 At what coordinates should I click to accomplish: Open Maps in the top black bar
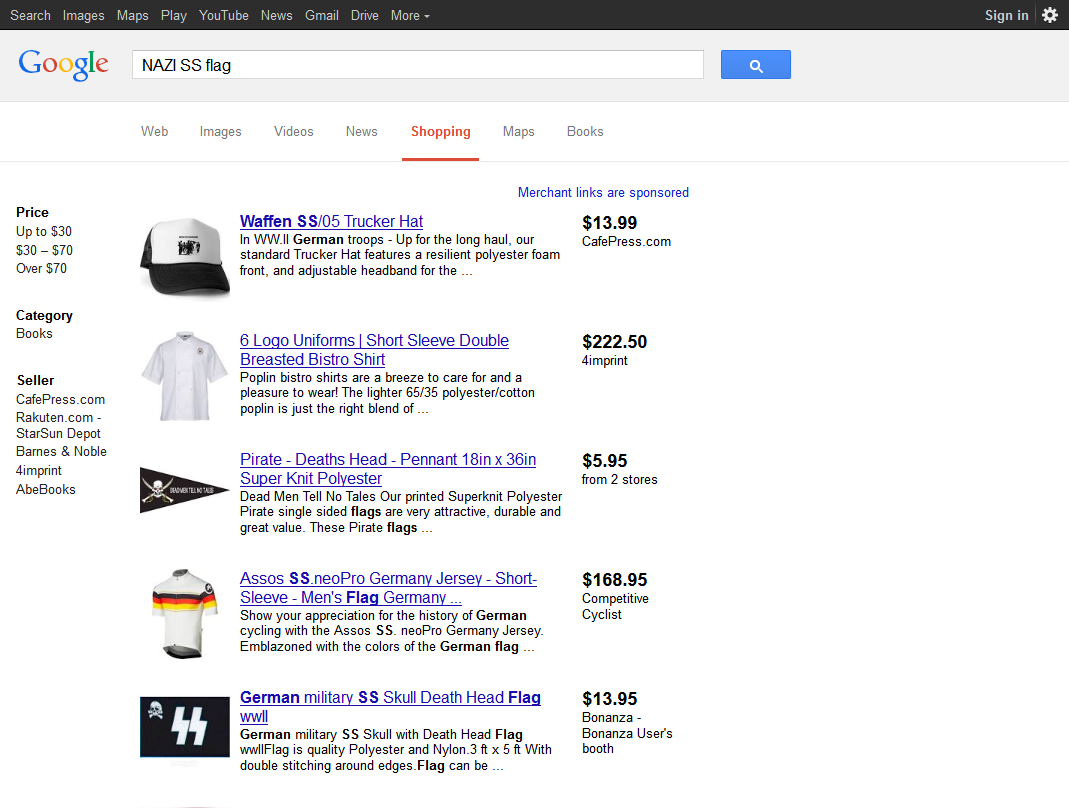(x=132, y=15)
